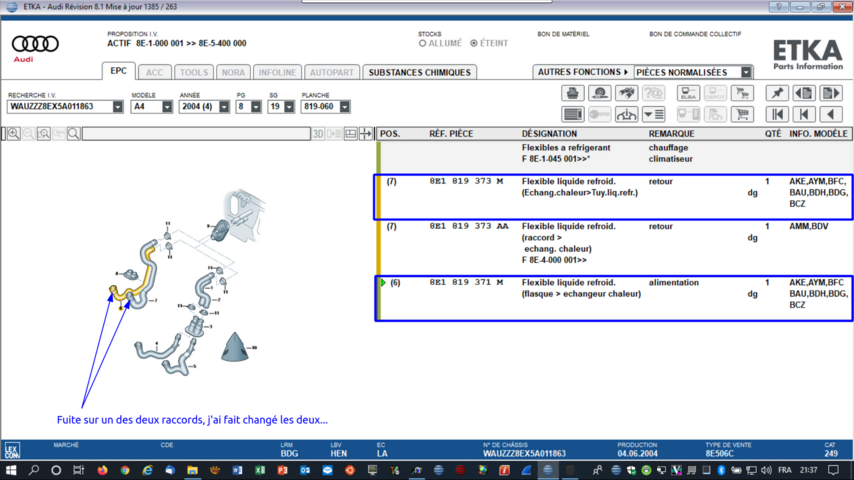Screen dimensions: 854x480
Task: Click the taskbar clock showing 21:37
Action: [x=809, y=470]
